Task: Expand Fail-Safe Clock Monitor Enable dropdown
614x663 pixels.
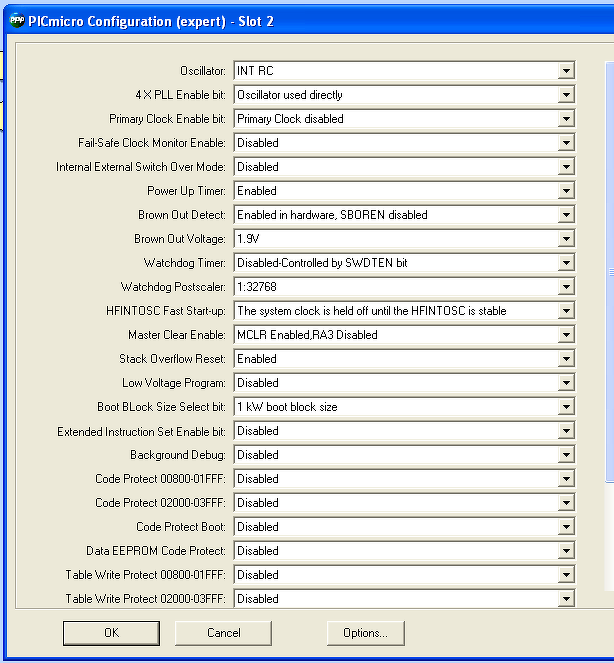Action: 404,143
